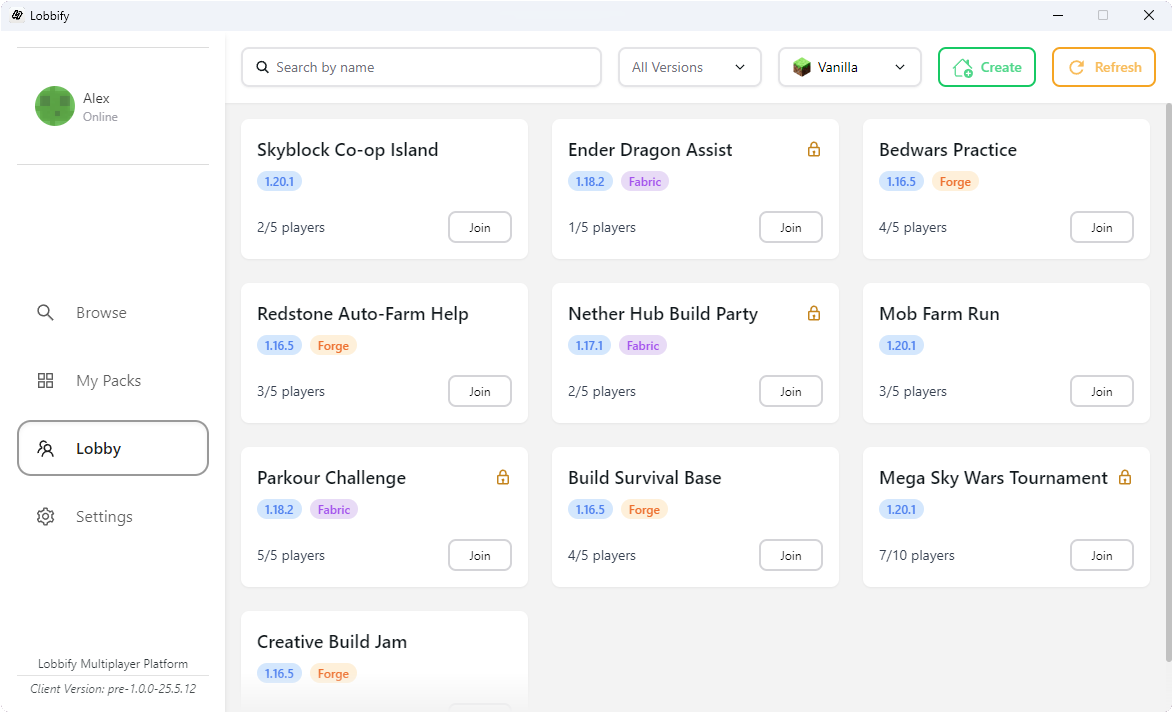Focus the Search by name field
Image resolution: width=1173 pixels, height=713 pixels.
pos(422,67)
